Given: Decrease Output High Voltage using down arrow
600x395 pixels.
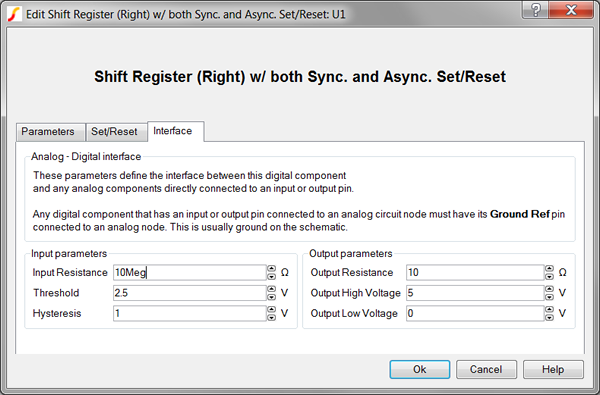Looking at the screenshot, I should pos(549,297).
